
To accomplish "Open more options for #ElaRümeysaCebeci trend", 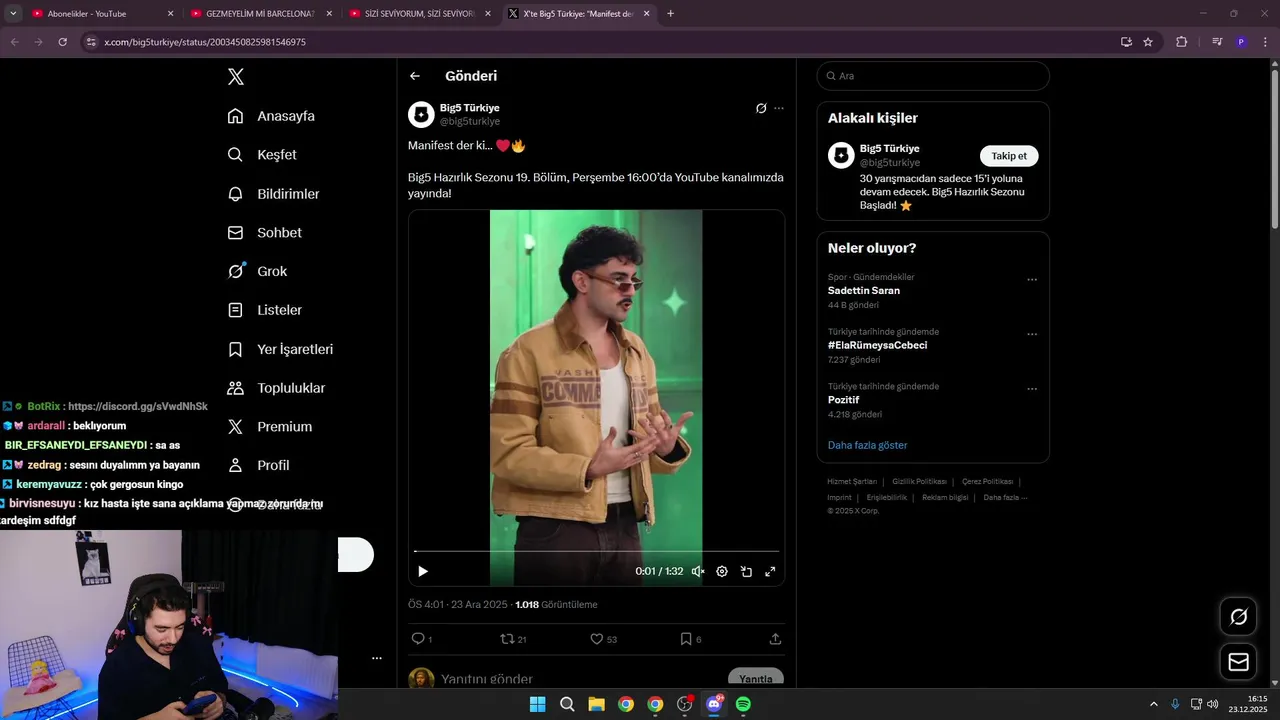I will tap(1032, 334).
